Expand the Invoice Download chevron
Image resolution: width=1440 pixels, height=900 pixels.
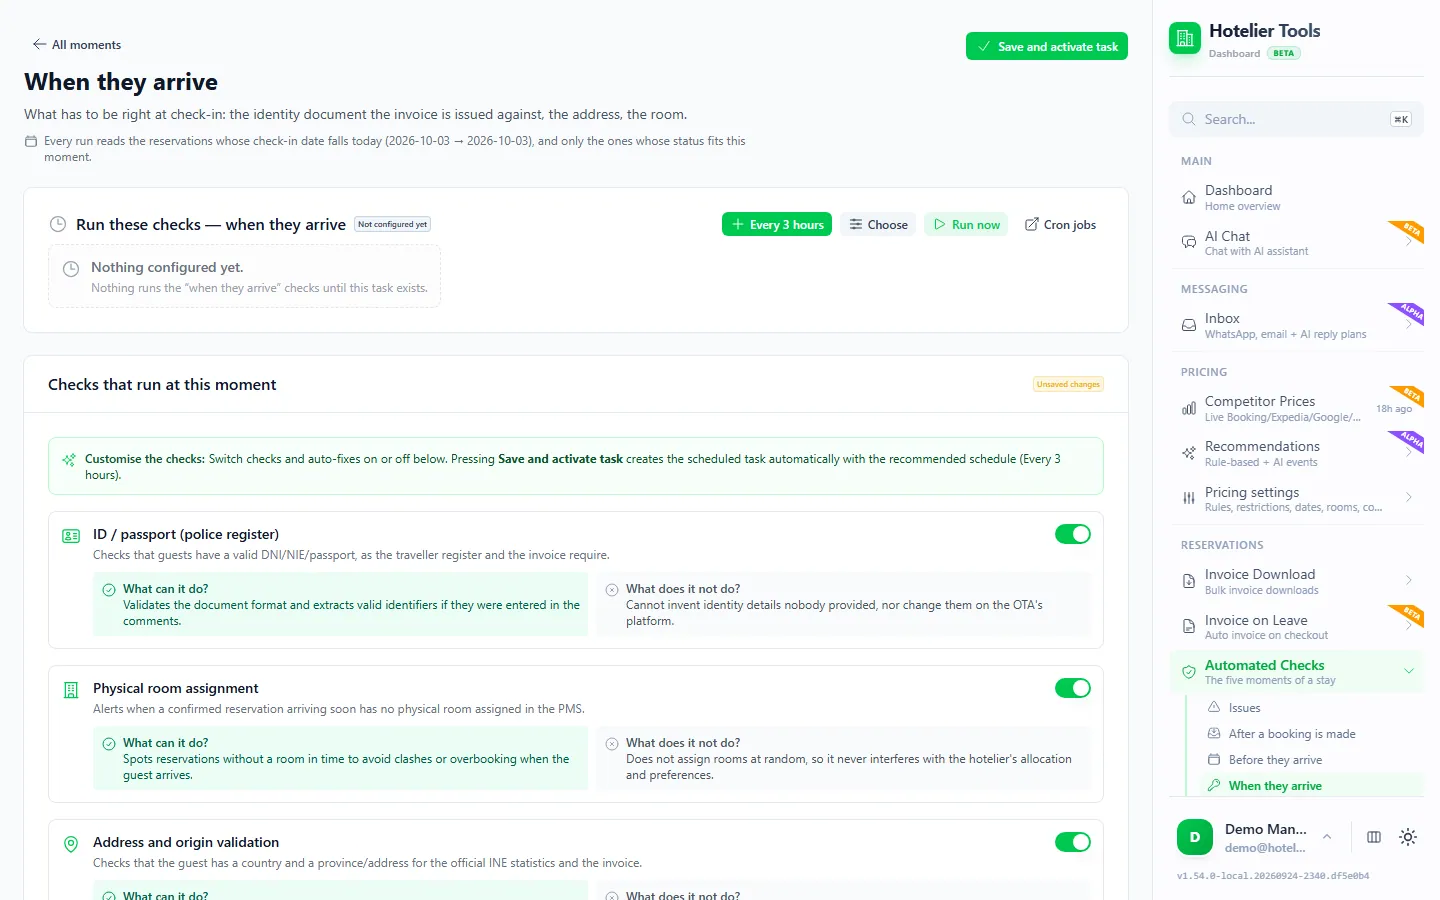tap(1409, 580)
